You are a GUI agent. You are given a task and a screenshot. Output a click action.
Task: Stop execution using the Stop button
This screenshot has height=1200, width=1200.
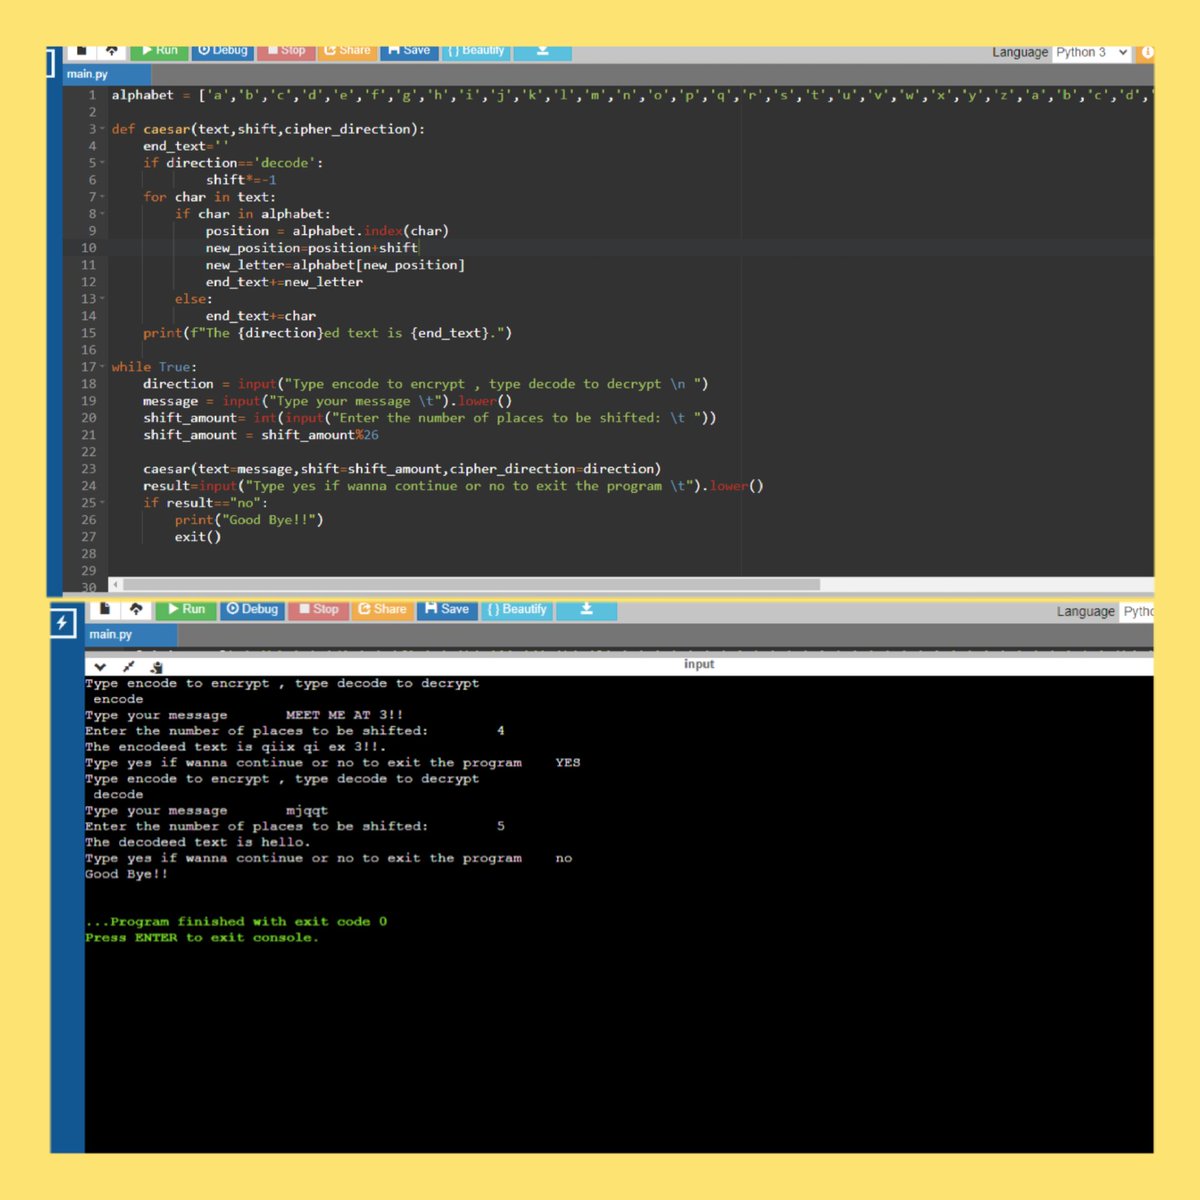[286, 50]
